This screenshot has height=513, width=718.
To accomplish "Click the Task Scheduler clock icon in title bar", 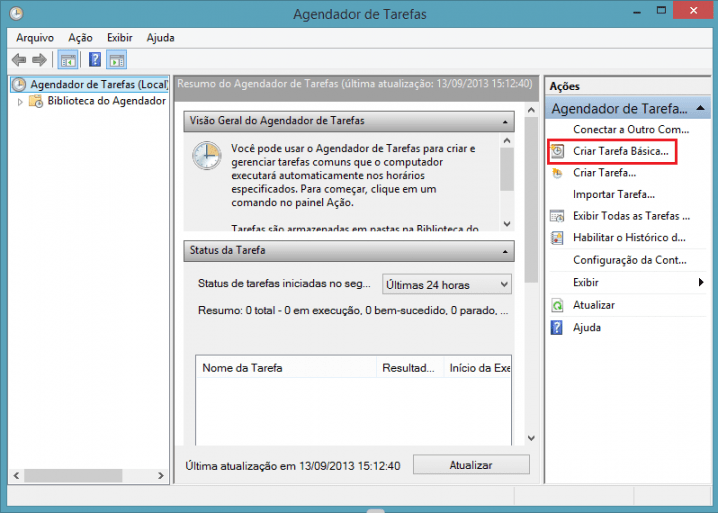I will [16, 13].
